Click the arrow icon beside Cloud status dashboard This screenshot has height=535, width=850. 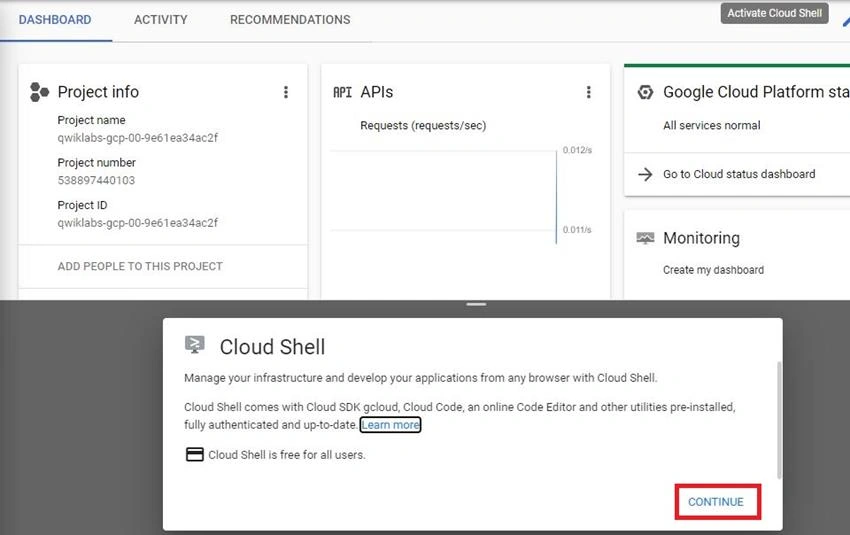pos(645,174)
